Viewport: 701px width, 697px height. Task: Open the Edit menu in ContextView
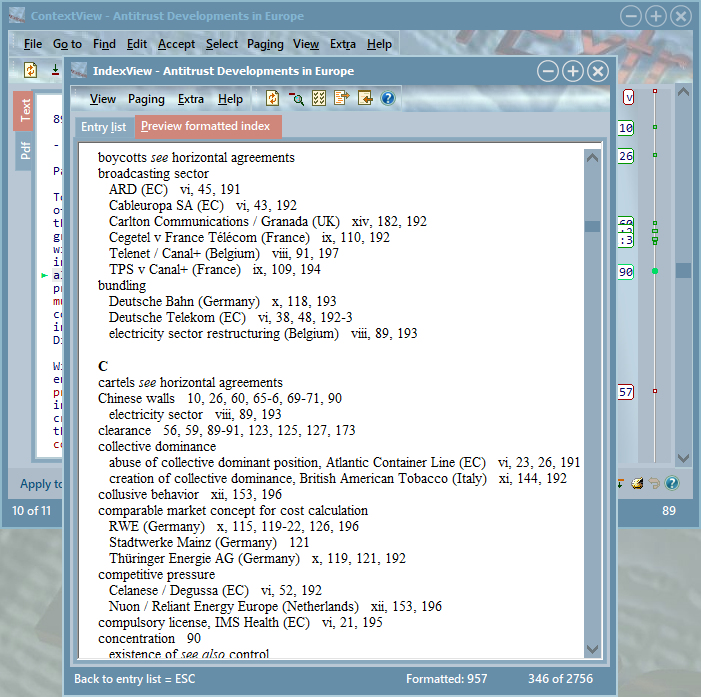click(137, 44)
